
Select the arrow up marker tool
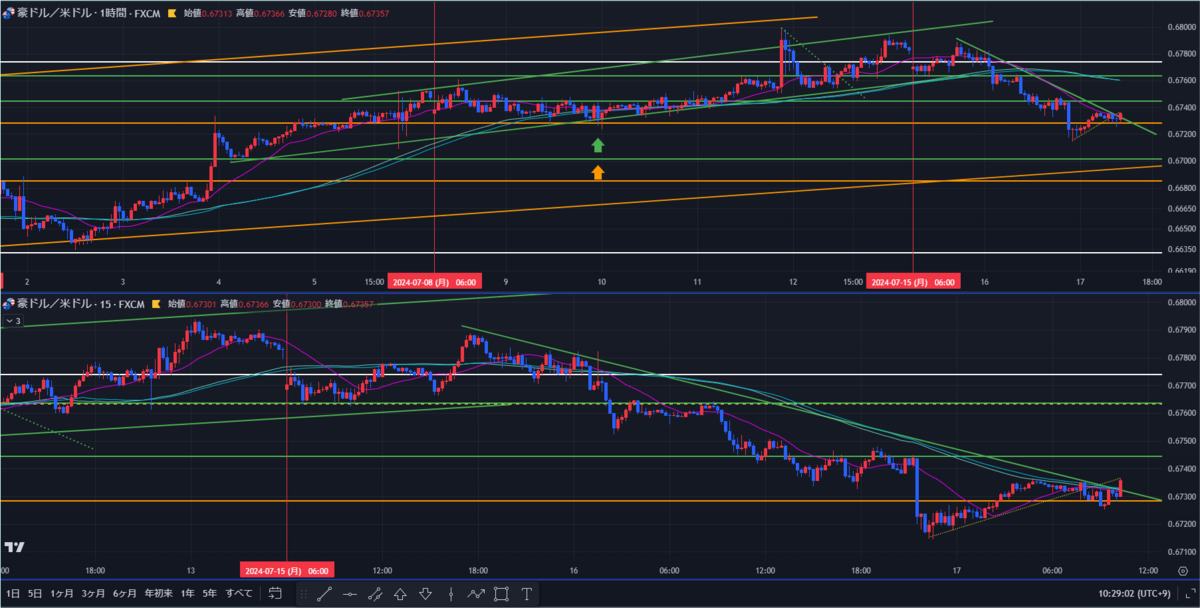click(400, 594)
